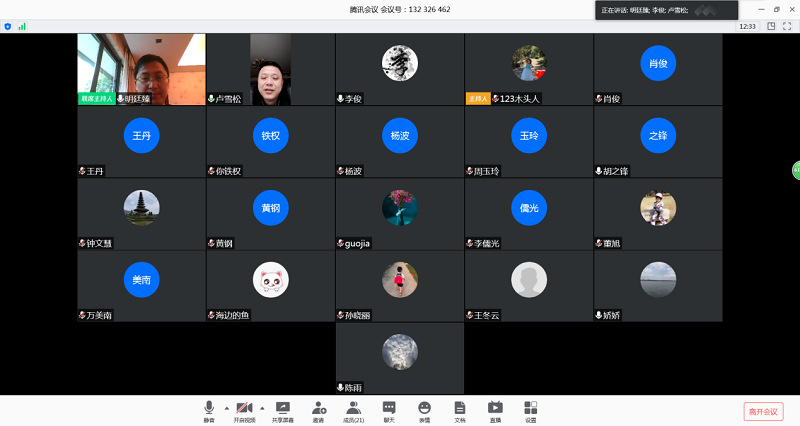This screenshot has width=800, height=426.
Task: Open the 聊天 chat panel
Action: pyautogui.click(x=389, y=409)
